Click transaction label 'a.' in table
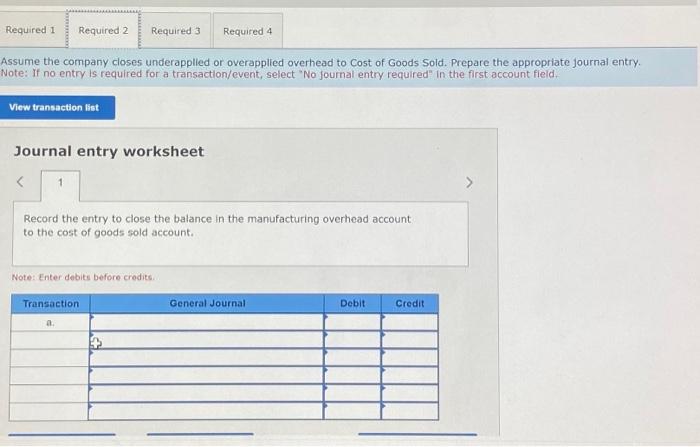Viewport: 700px width, 447px height. [x=50, y=322]
